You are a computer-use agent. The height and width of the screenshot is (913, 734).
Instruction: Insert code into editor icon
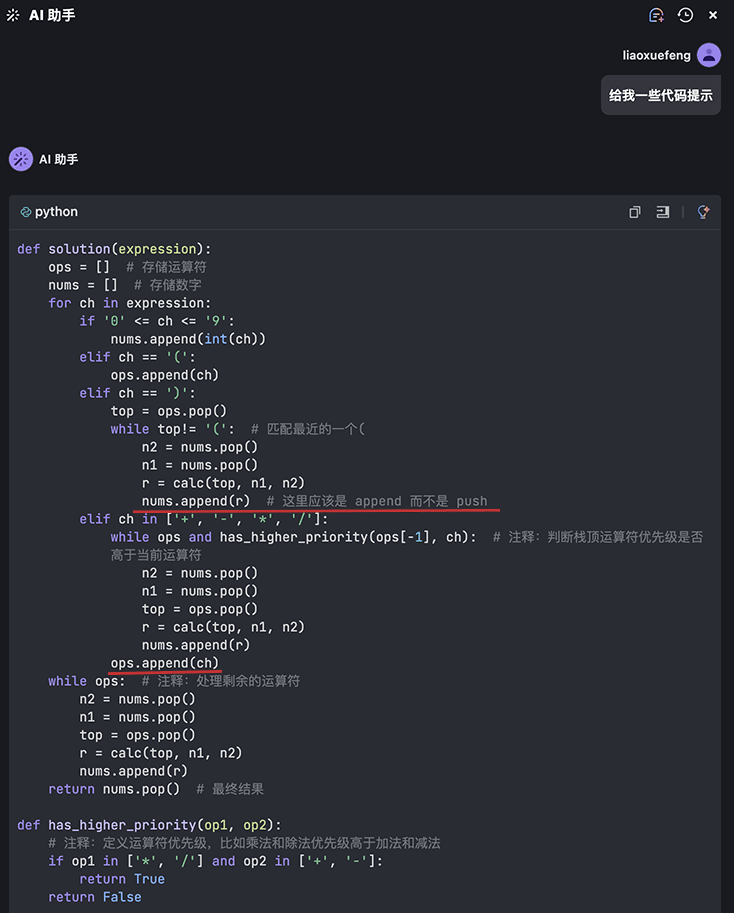click(663, 212)
